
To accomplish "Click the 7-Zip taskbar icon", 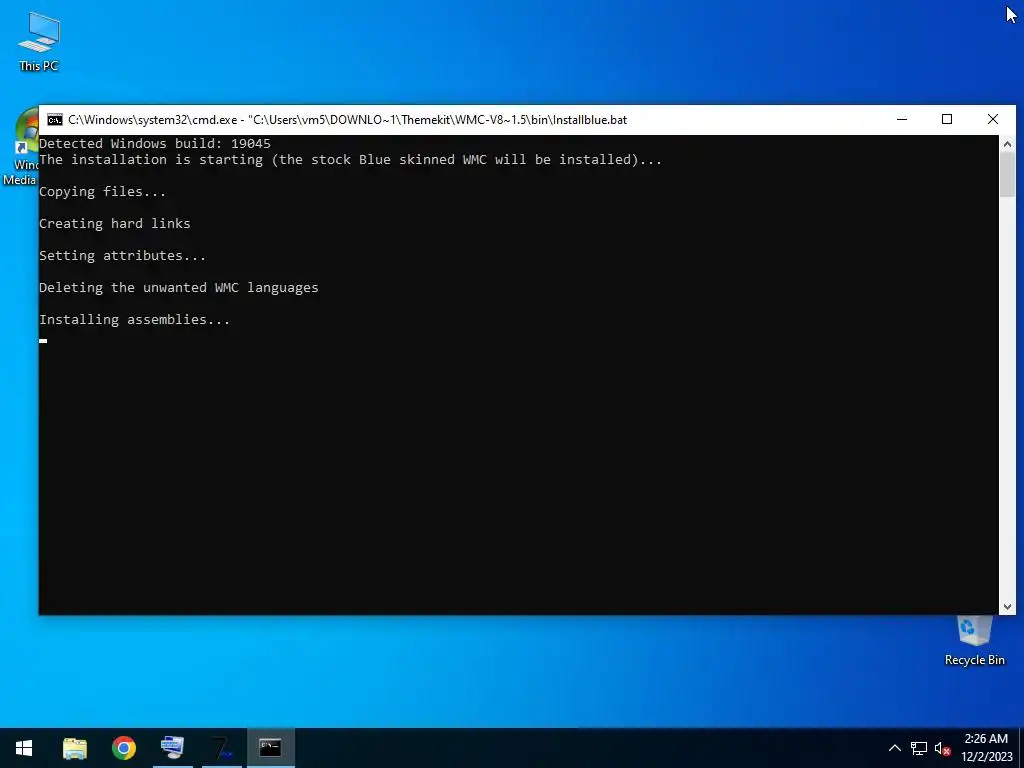I will click(x=221, y=748).
